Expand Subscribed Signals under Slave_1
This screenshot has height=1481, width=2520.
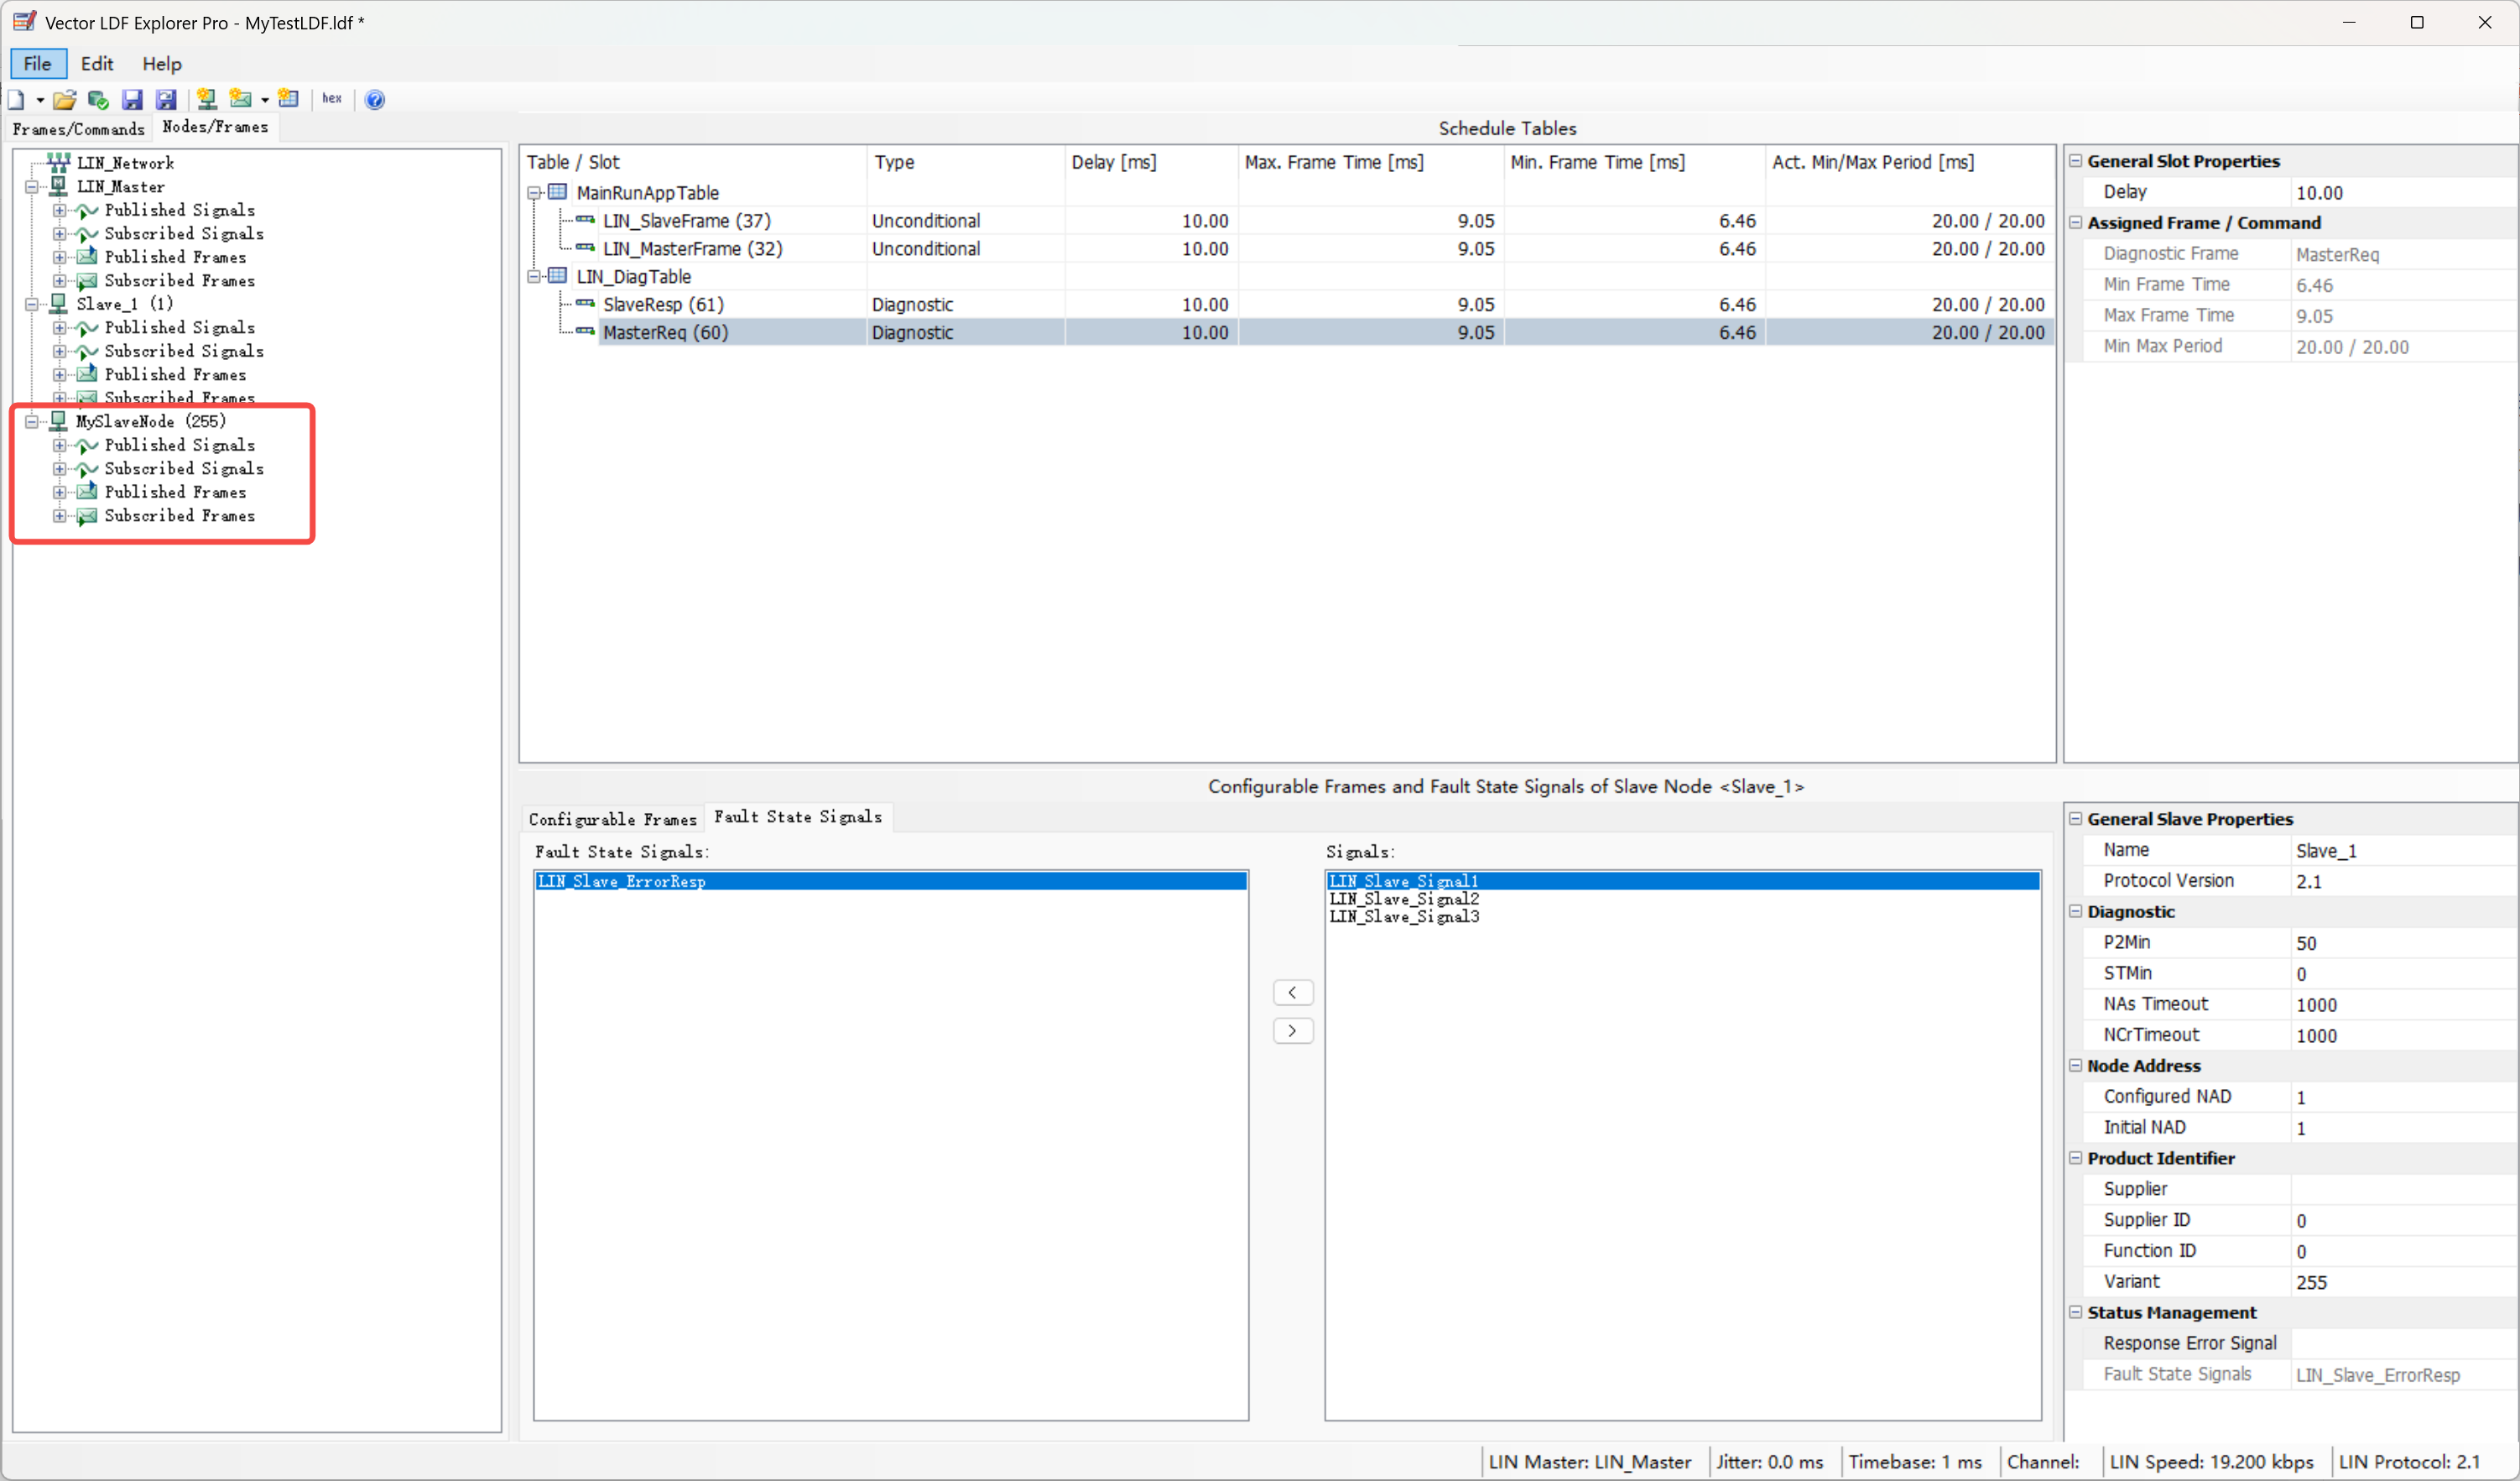tap(60, 351)
